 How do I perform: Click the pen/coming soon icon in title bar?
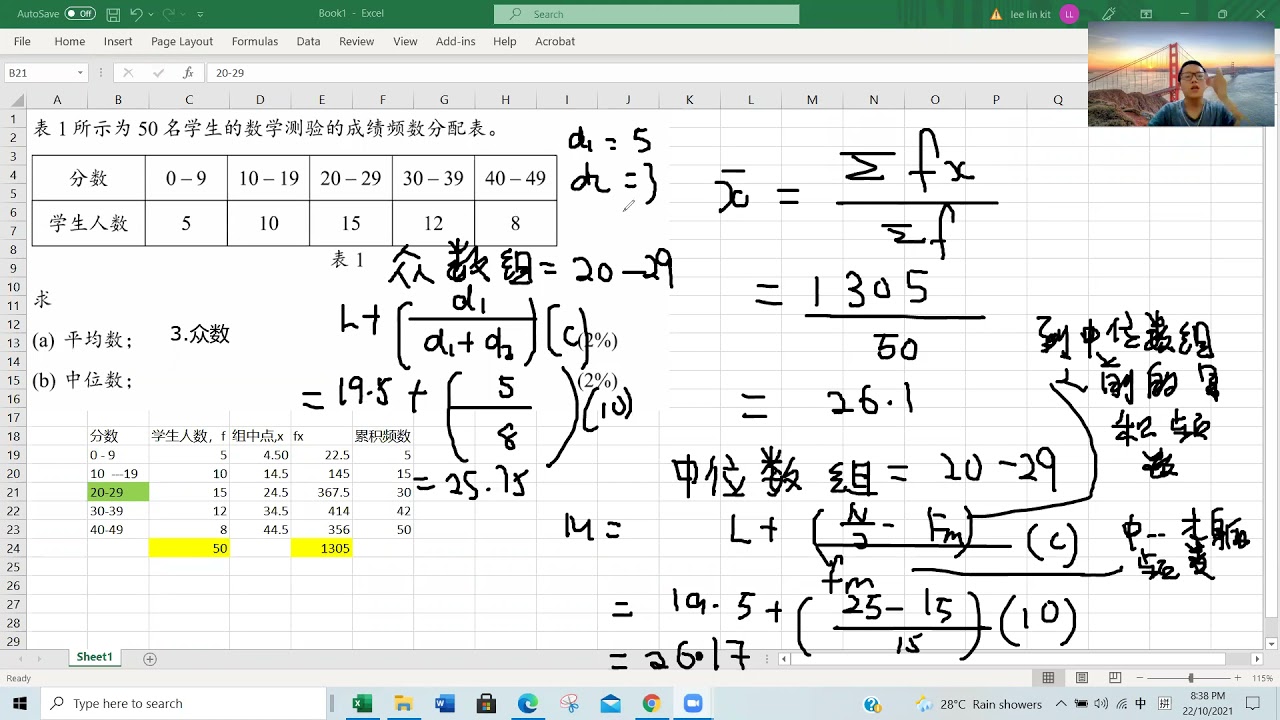click(1108, 14)
